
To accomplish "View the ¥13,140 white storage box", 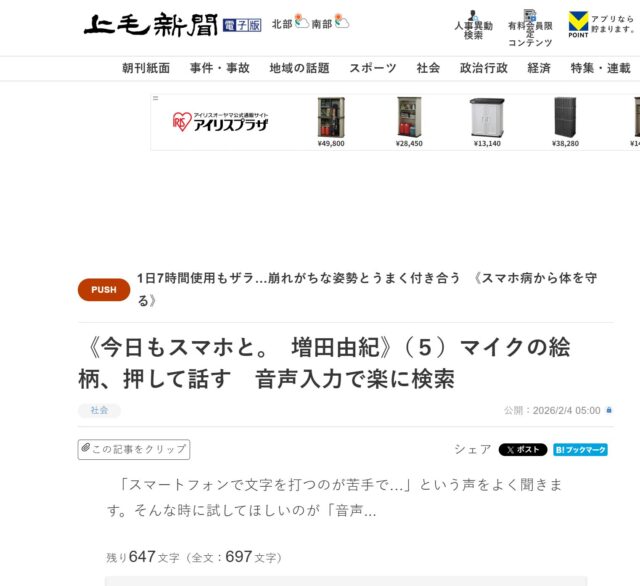I will [x=487, y=122].
